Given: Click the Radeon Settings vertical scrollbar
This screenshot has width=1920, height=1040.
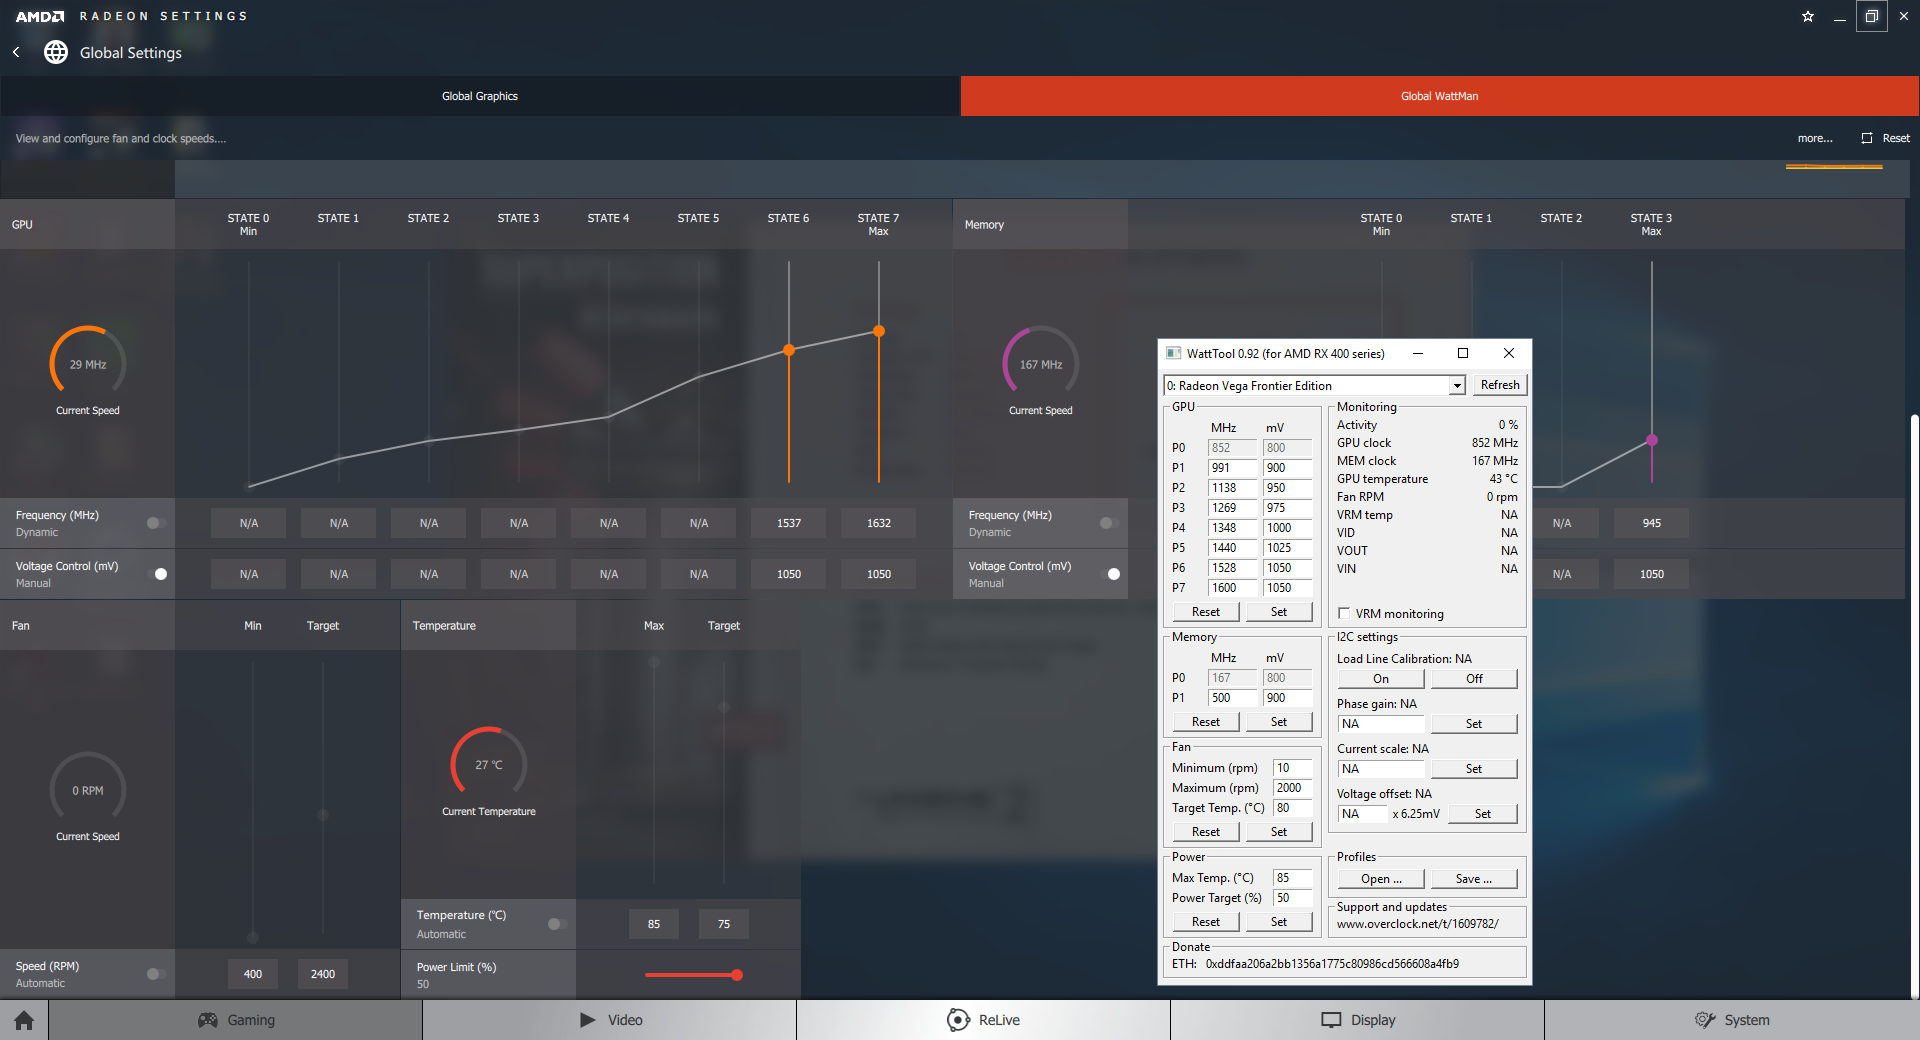Looking at the screenshot, I should click(x=1914, y=706).
